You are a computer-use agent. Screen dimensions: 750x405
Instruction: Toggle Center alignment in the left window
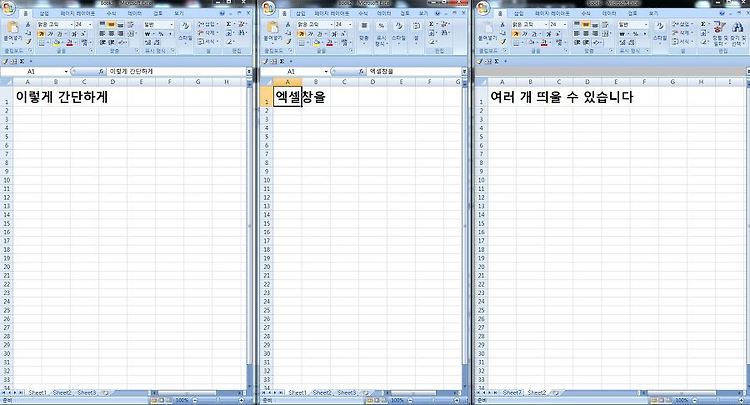(x=111, y=33)
